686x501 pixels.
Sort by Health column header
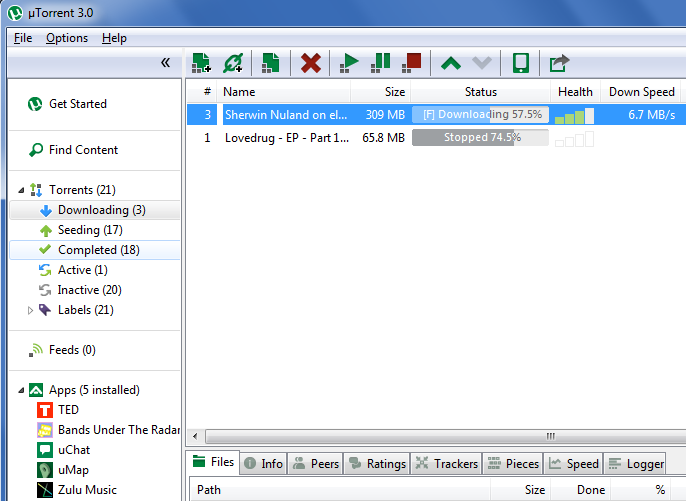pos(575,92)
